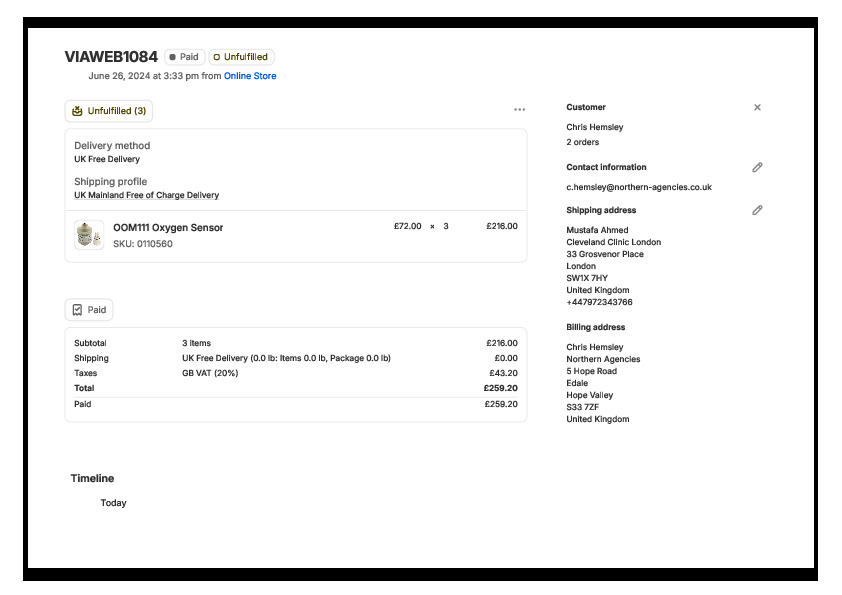View the customer's 2 orders
The width and height of the screenshot is (842, 595).
point(582,142)
